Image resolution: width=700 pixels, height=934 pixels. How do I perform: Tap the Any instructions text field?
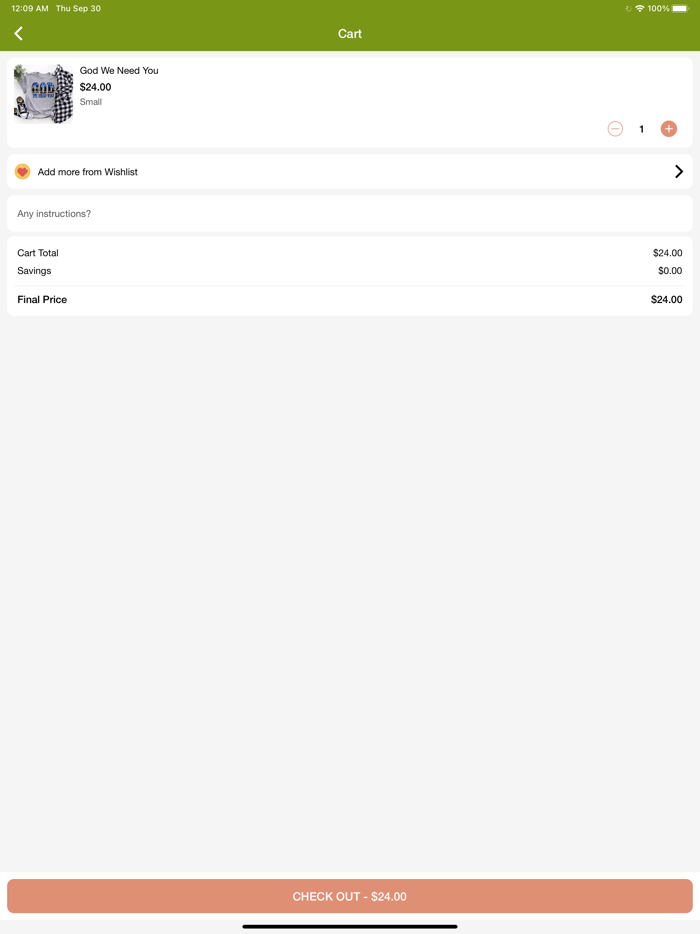pyautogui.click(x=350, y=214)
